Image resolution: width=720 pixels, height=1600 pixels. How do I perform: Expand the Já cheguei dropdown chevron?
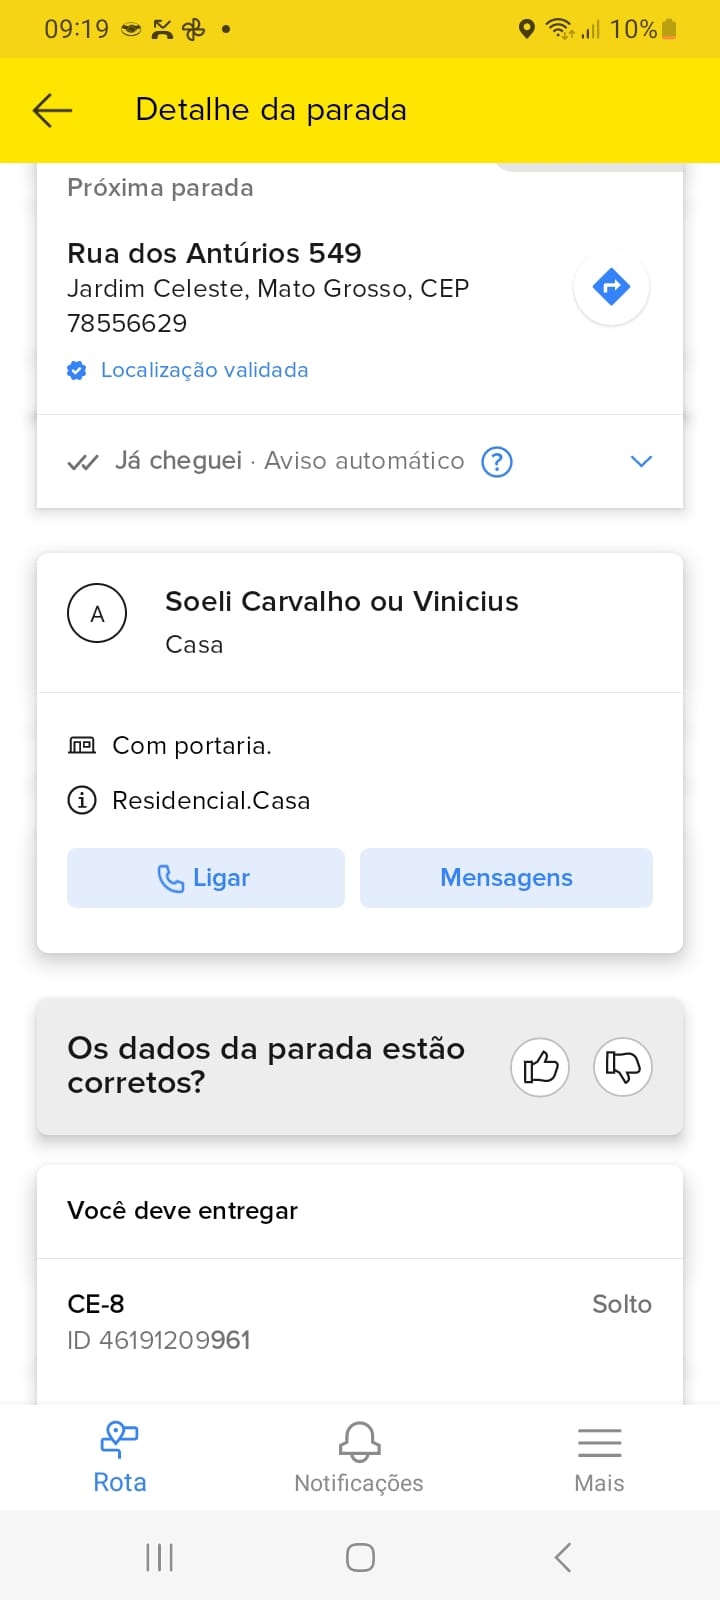[641, 461]
